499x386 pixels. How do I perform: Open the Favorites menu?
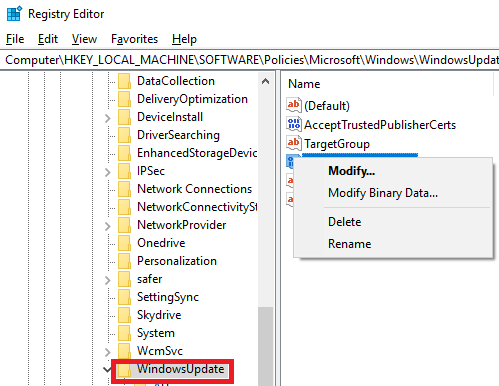click(x=134, y=39)
